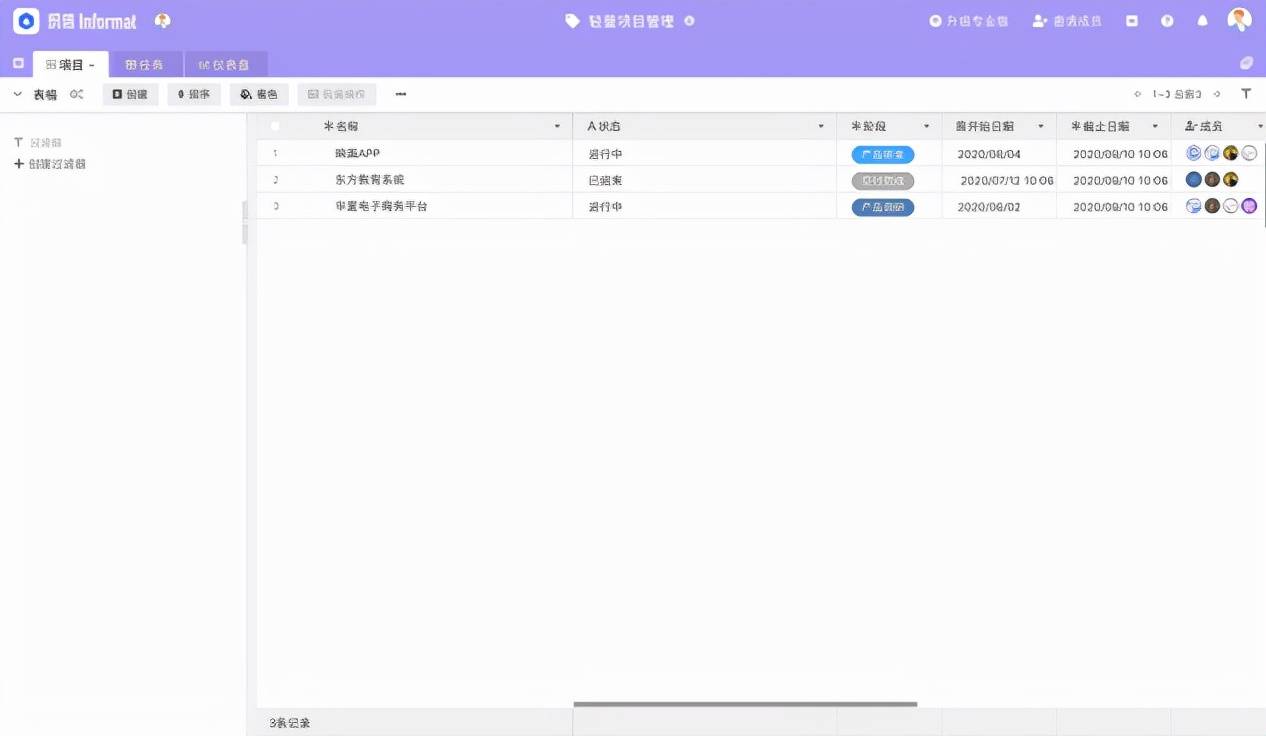Toggle the select-all checkbox in table header
This screenshot has height=736, width=1266.
275,126
